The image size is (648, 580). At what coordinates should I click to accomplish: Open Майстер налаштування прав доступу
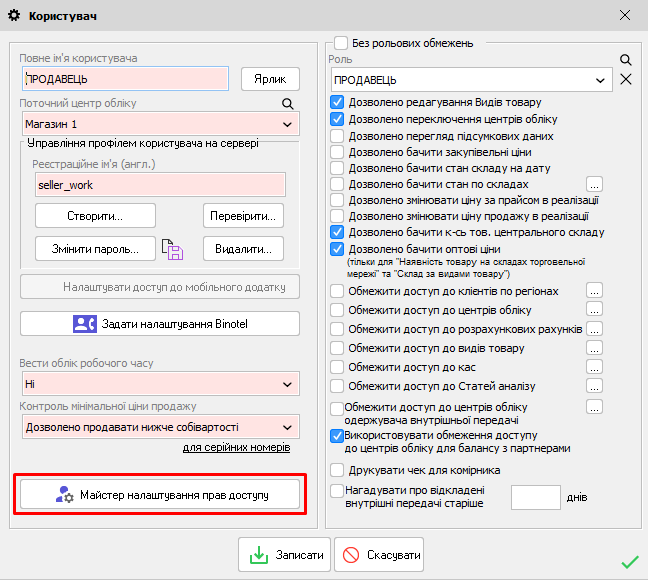click(x=160, y=494)
